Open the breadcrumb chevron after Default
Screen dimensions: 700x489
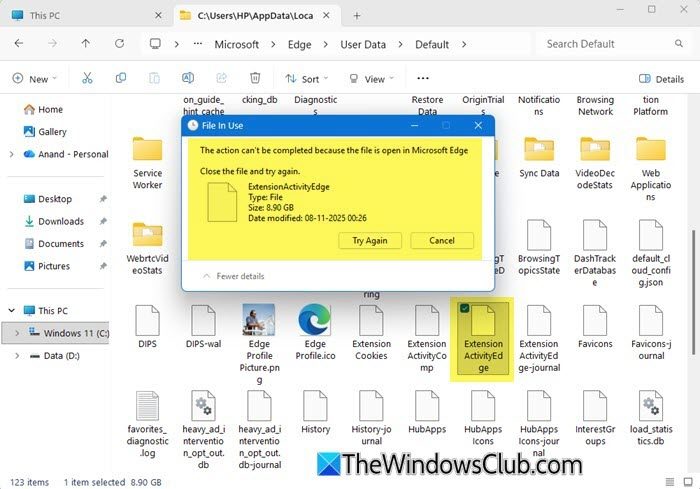coord(464,44)
